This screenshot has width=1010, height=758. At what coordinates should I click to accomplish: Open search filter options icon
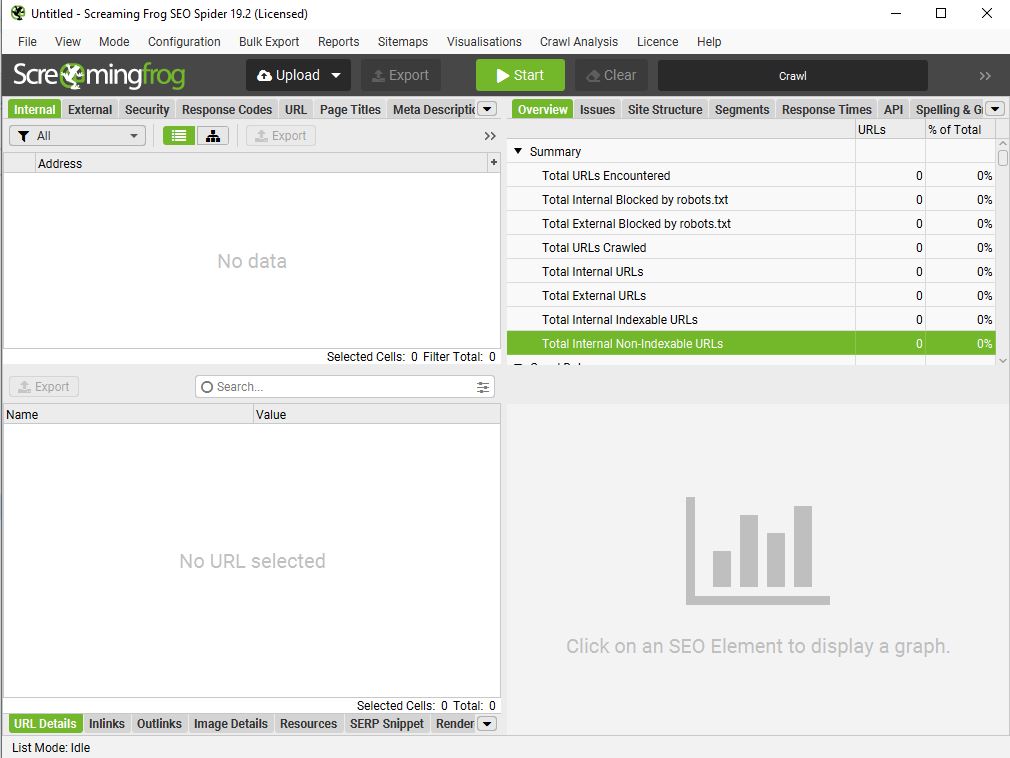[x=482, y=387]
